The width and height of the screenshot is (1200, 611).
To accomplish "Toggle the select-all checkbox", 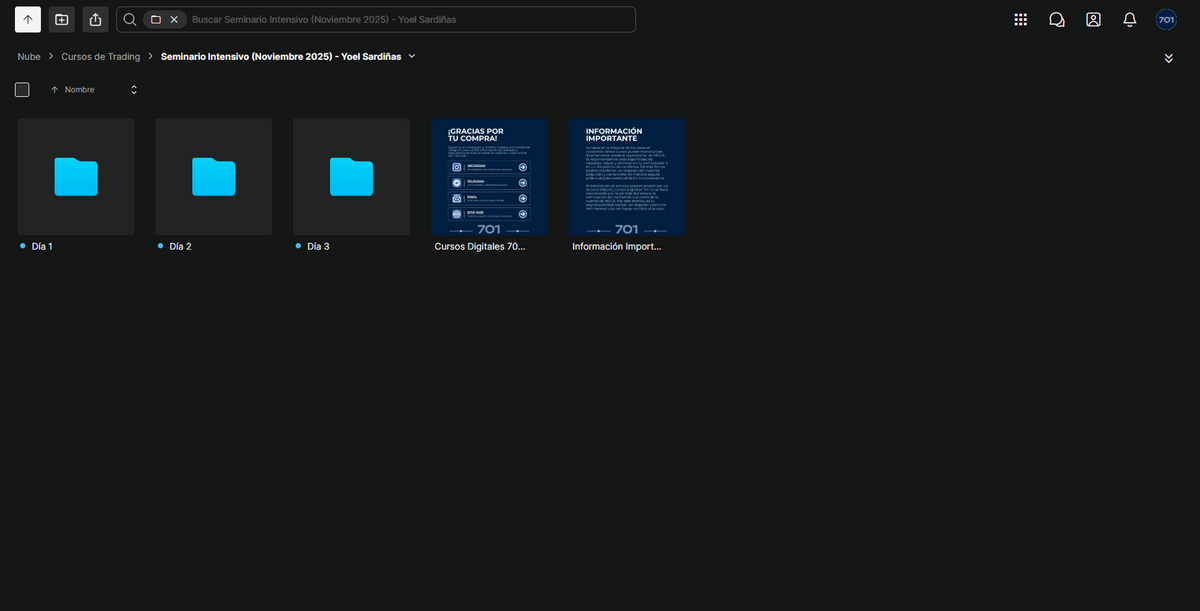I will [x=22, y=90].
